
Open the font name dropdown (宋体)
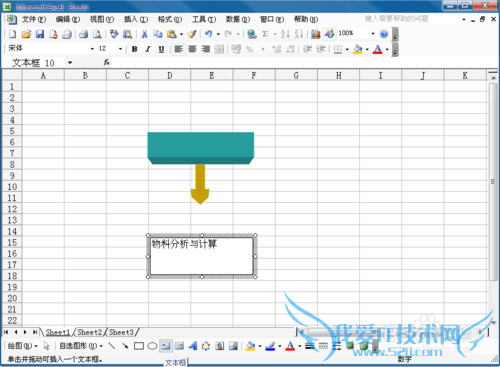(92, 49)
